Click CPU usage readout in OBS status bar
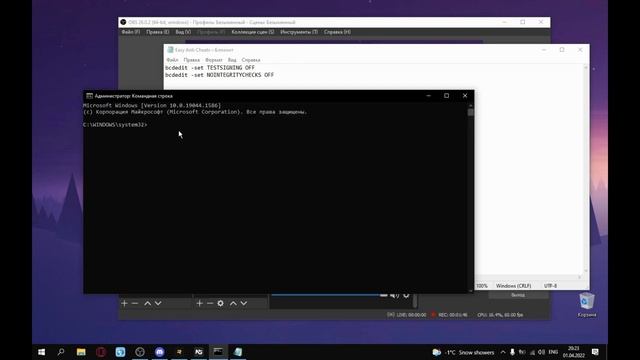This screenshot has width=640, height=360. point(500,315)
